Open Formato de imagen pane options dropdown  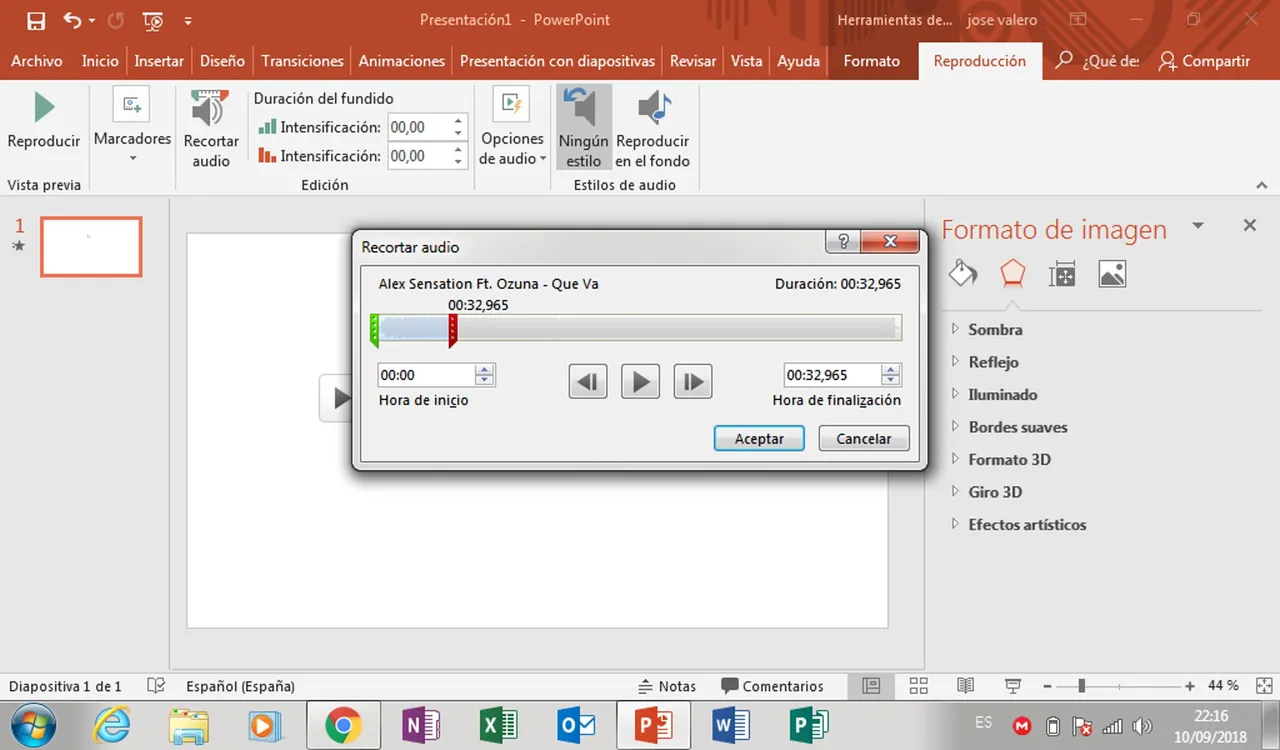click(1198, 226)
